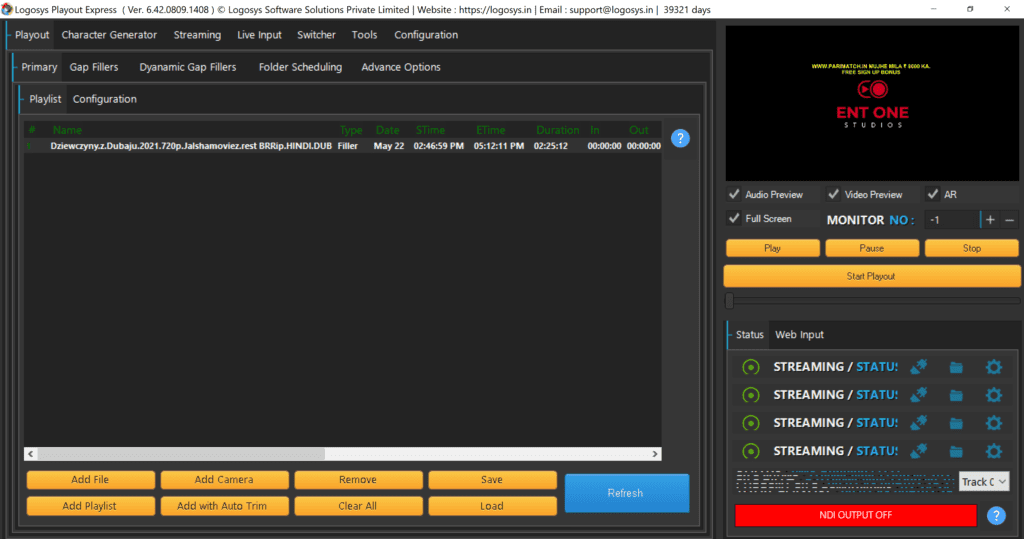The image size is (1024, 539).
Task: Click the Add Playlist button
Action: point(90,506)
